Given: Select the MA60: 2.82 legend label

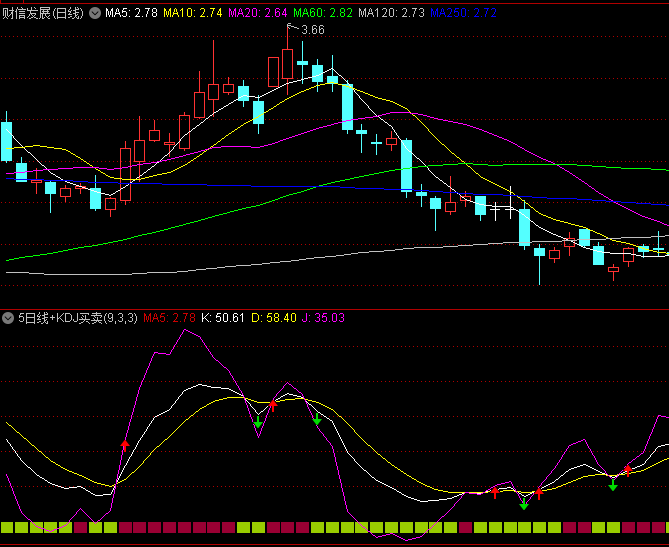Looking at the screenshot, I should coord(323,13).
